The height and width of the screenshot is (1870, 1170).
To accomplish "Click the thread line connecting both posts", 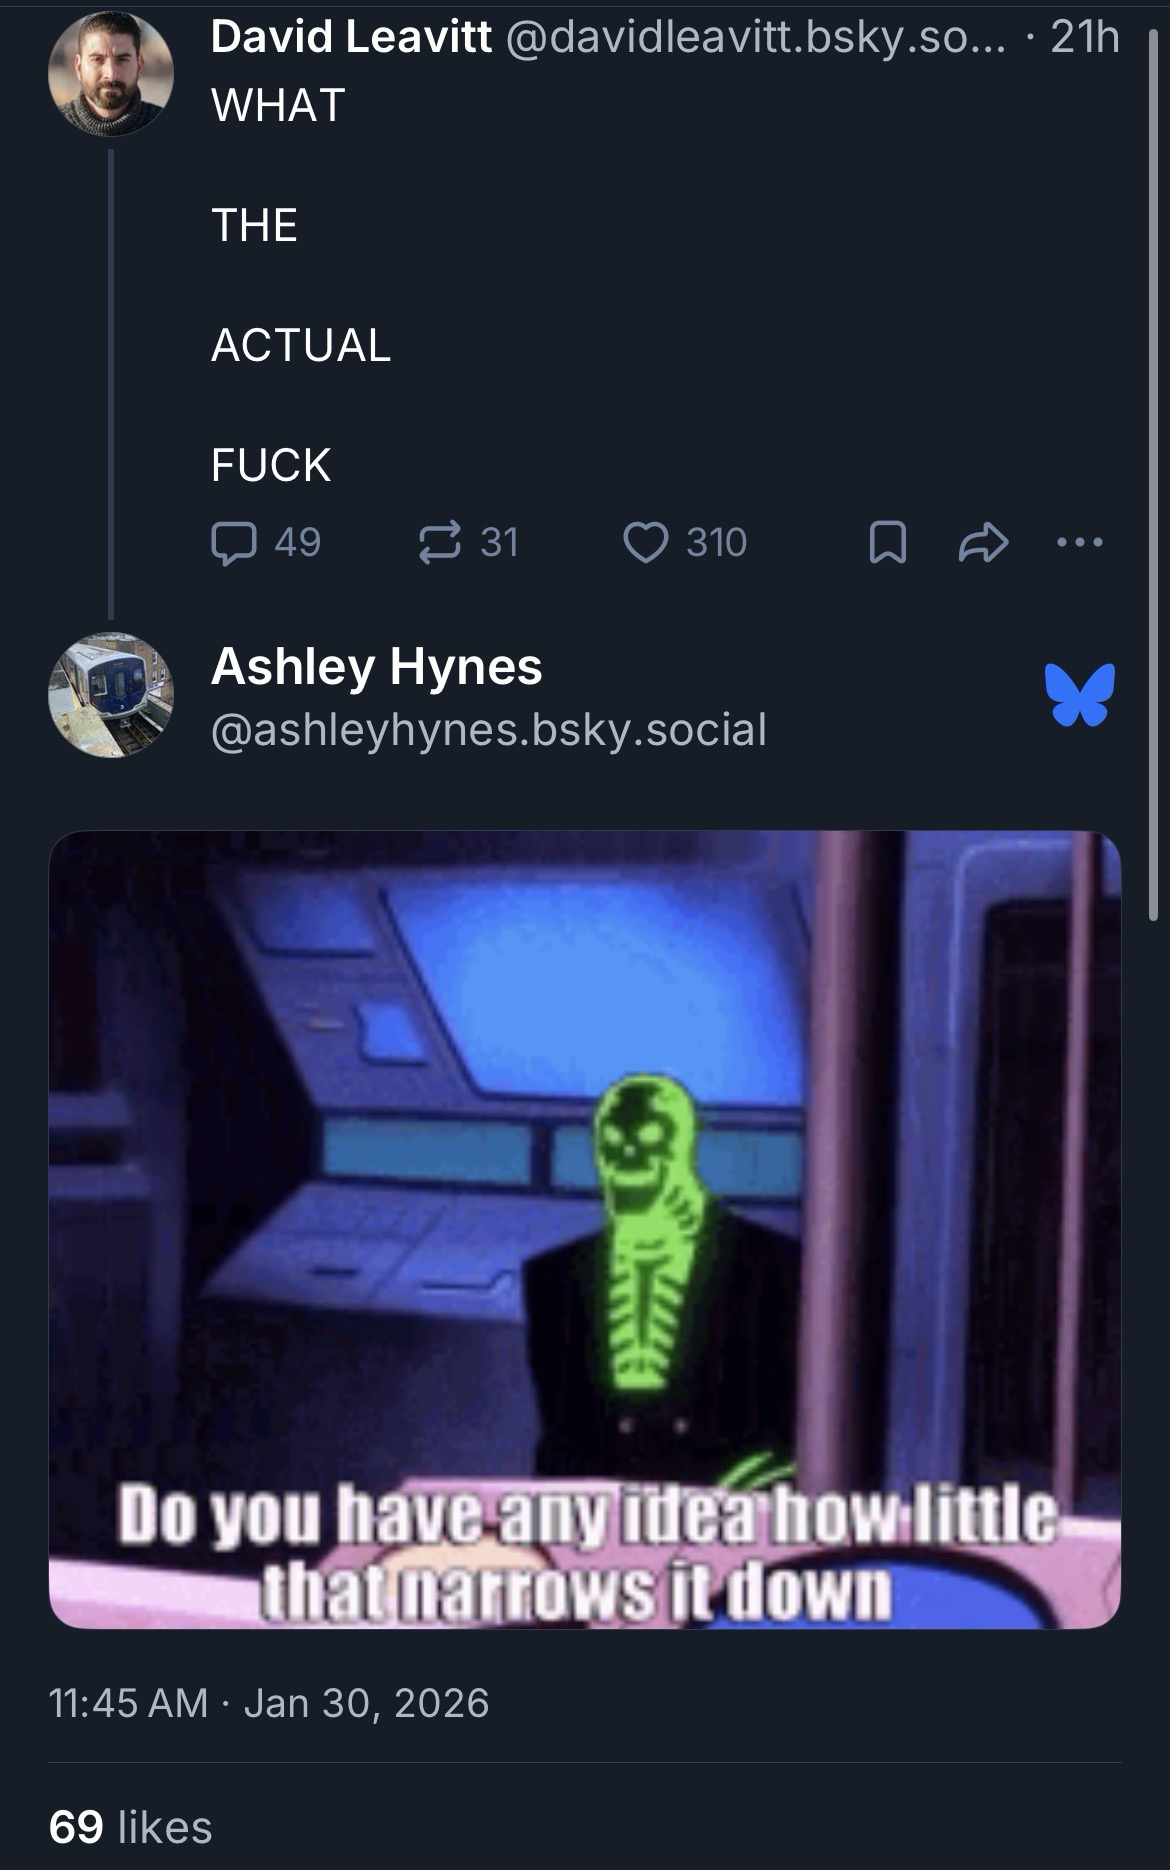I will 111,385.
